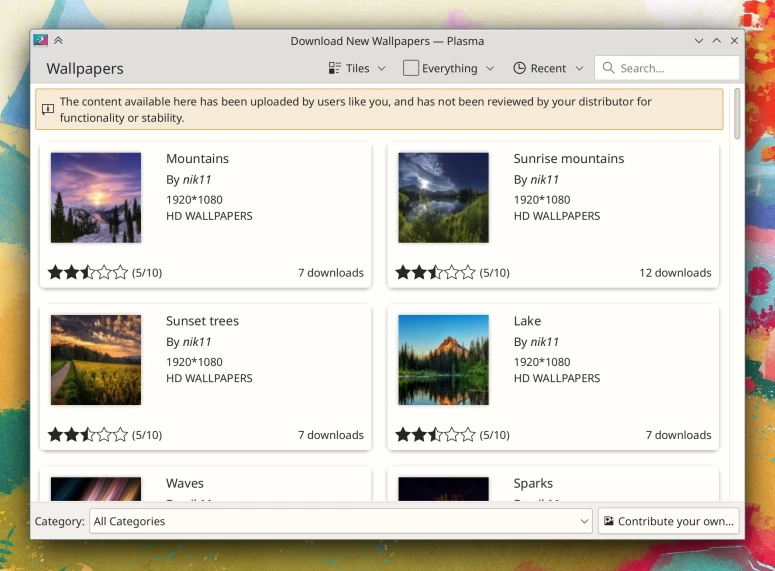775x571 pixels.
Task: Click the Recent clock icon
Action: [519, 68]
